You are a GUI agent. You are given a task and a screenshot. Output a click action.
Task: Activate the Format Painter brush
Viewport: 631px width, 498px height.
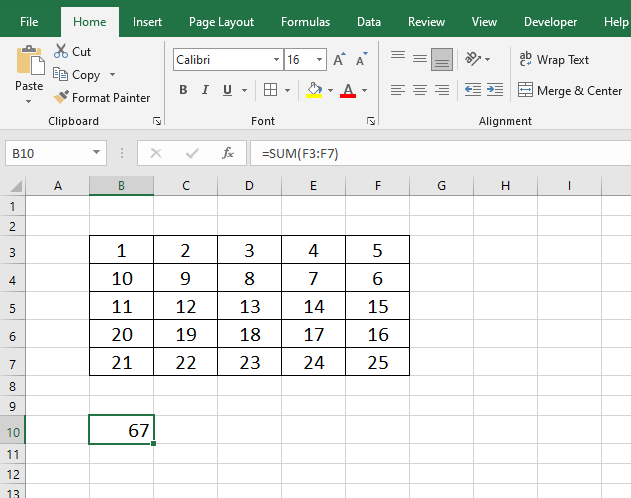click(62, 98)
